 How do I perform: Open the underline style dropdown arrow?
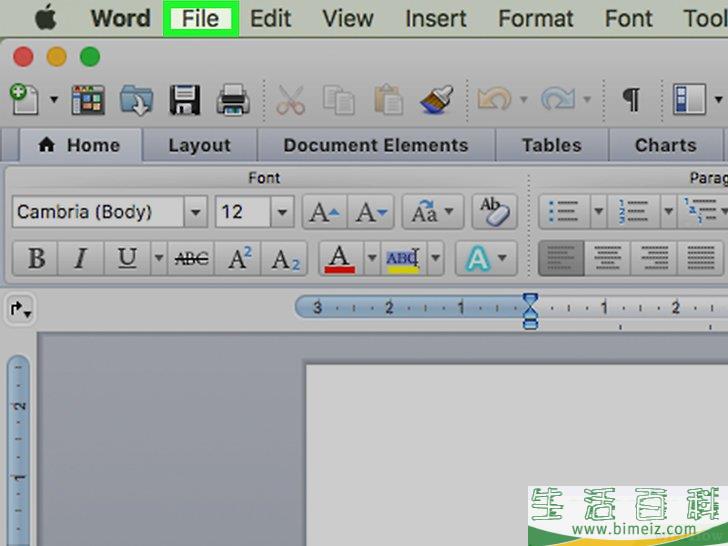(x=158, y=258)
